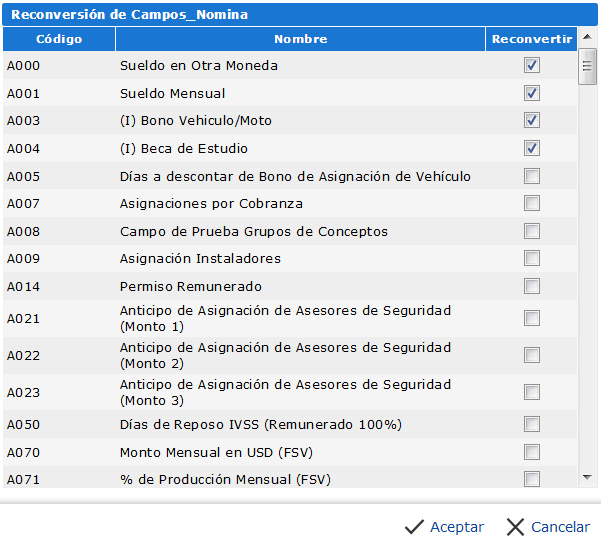The image size is (601, 546).
Task: Click the Aceptar checkmark icon
Action: tap(414, 527)
